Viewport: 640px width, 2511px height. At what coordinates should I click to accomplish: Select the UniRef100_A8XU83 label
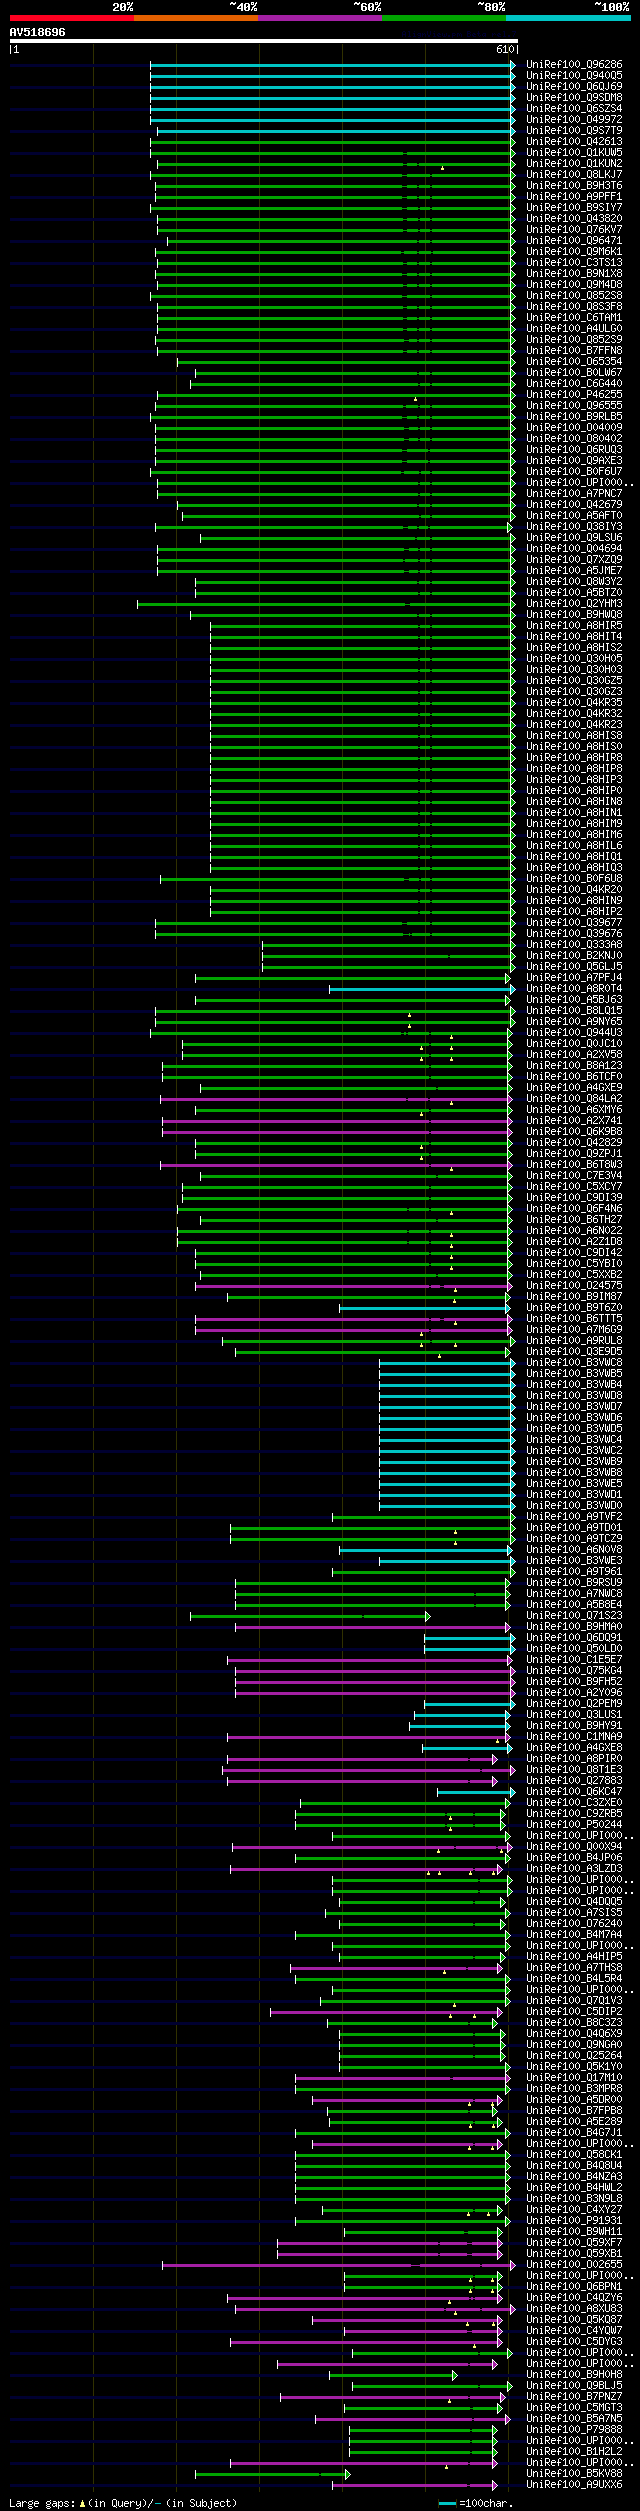point(574,2309)
